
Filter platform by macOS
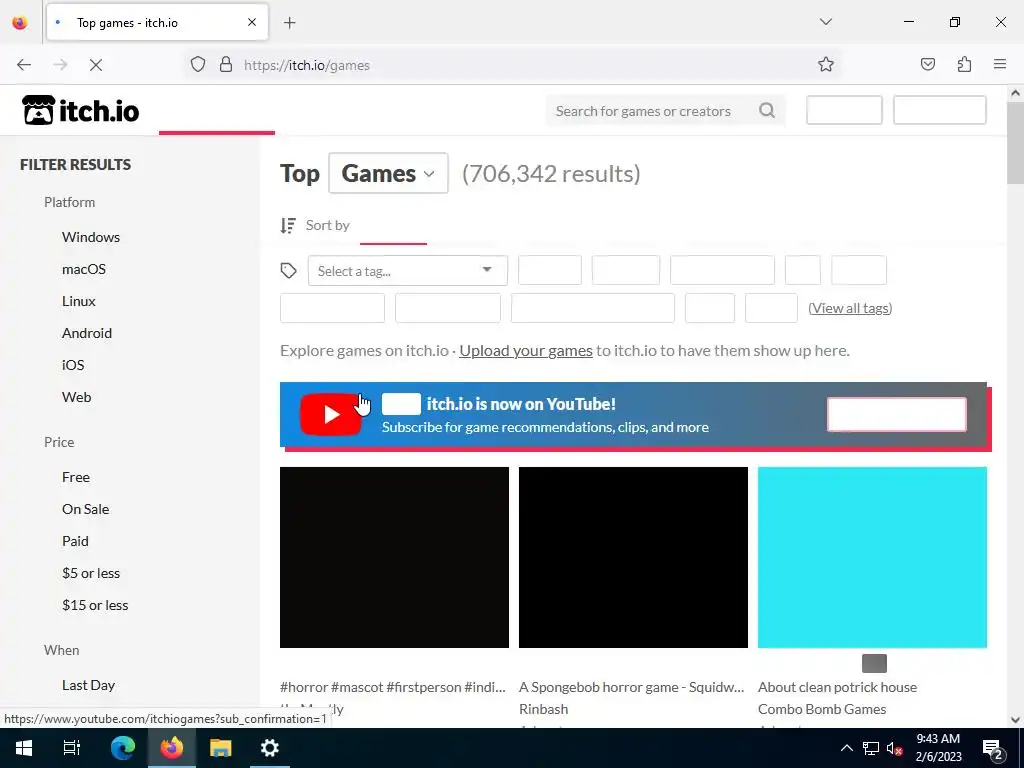84,269
